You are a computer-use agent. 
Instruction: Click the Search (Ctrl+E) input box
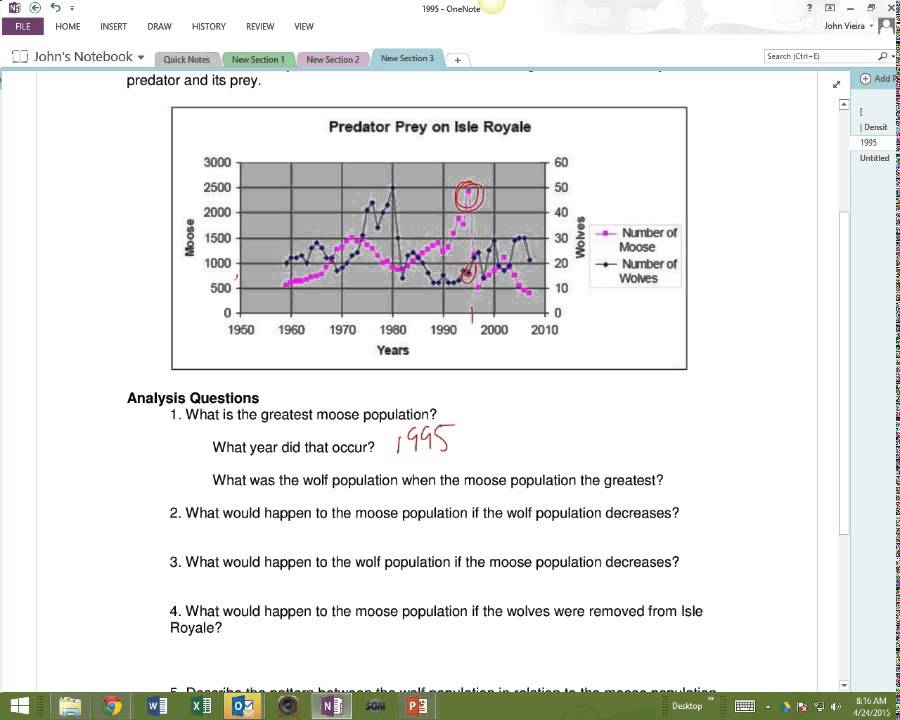tap(820, 56)
